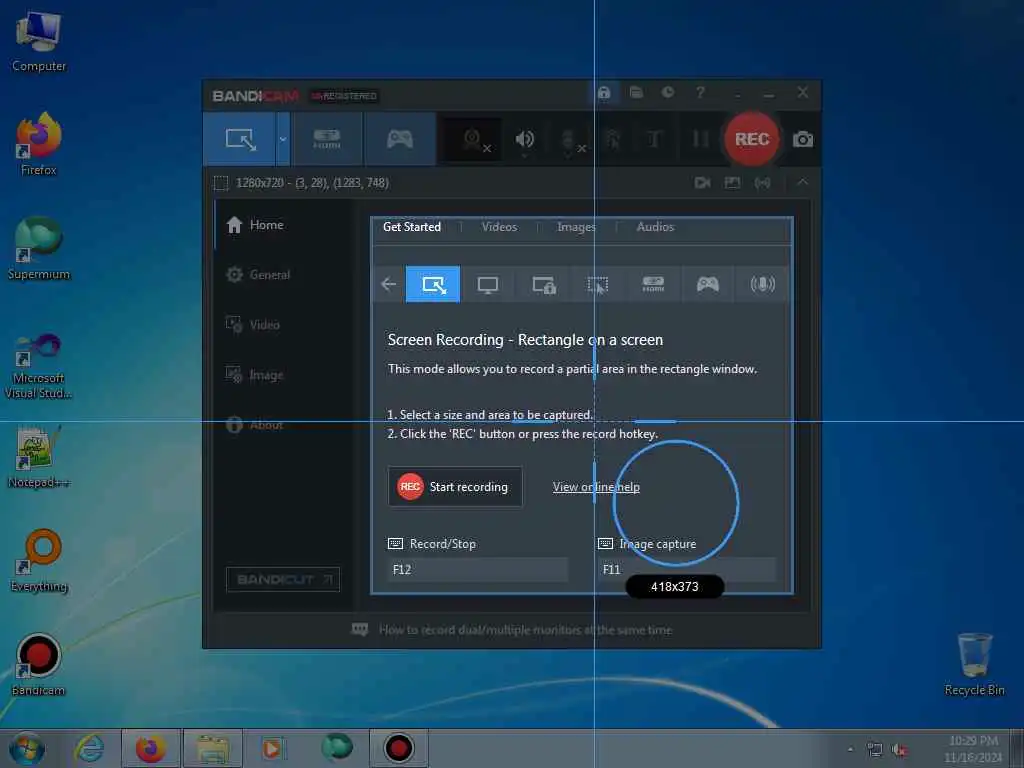Select the around mouse recording mode icon
Viewport: 1024px width, 768px height.
pos(598,284)
